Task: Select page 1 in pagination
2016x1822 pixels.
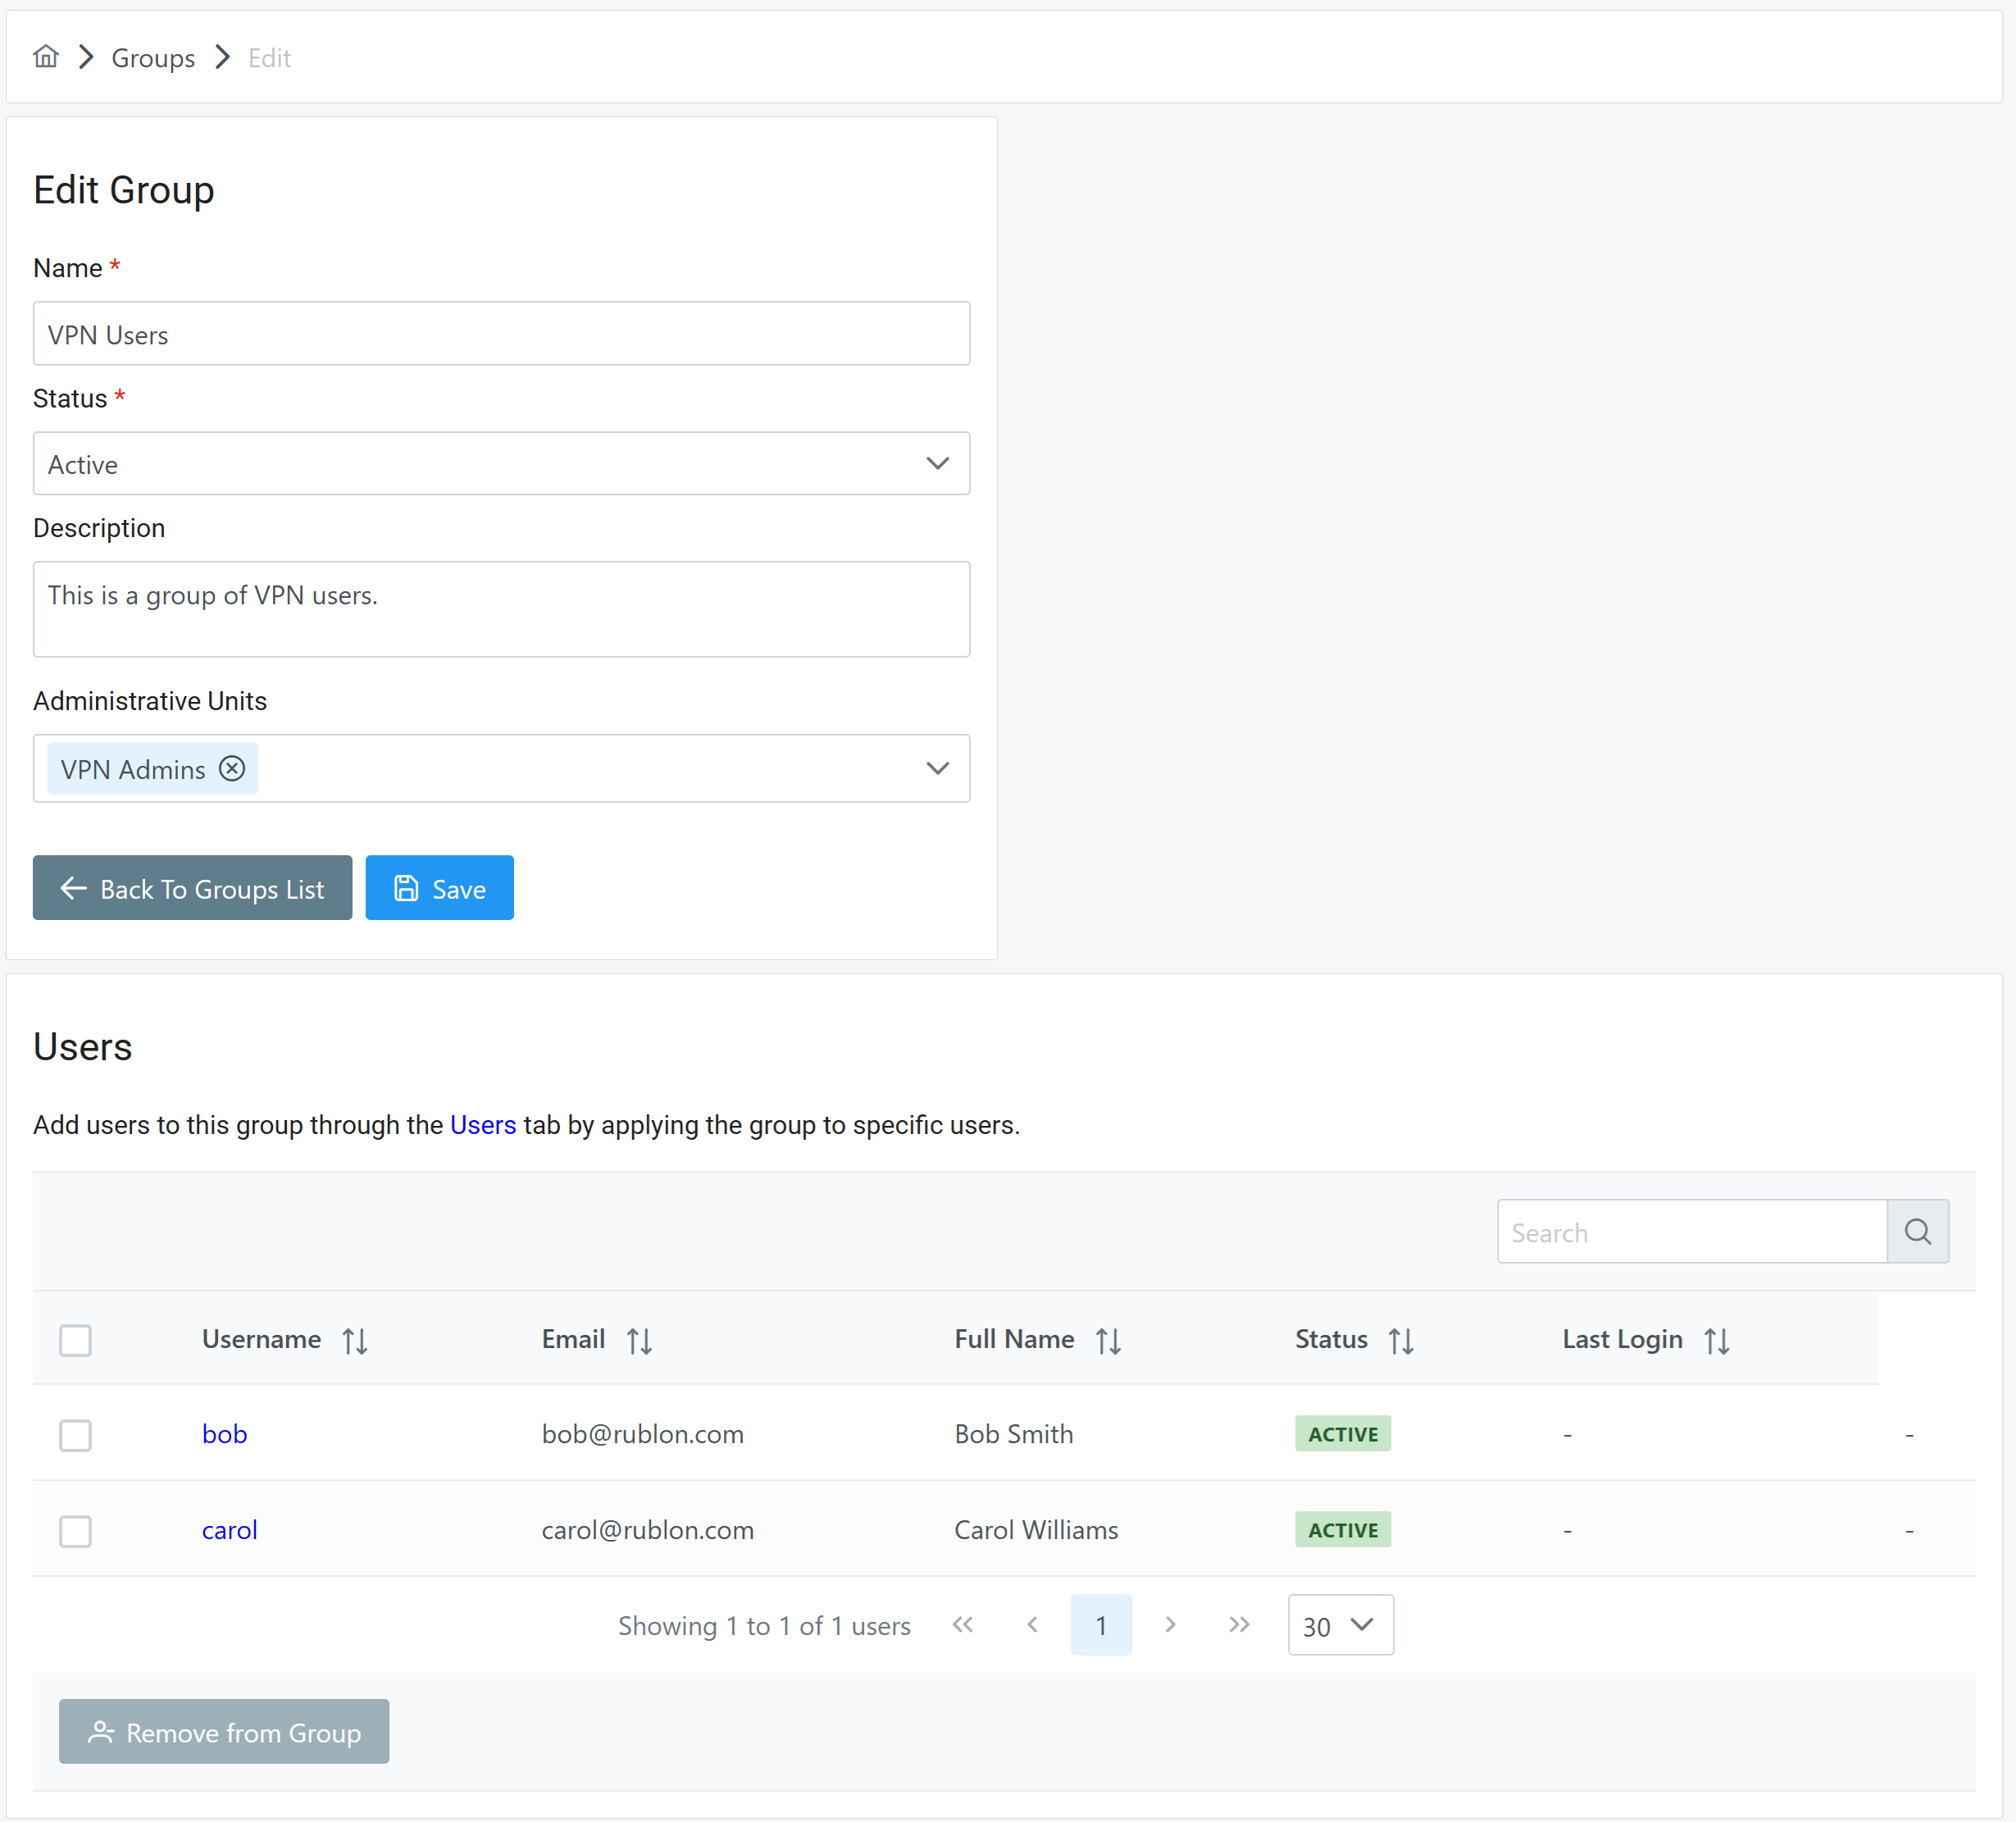Action: coord(1100,1625)
